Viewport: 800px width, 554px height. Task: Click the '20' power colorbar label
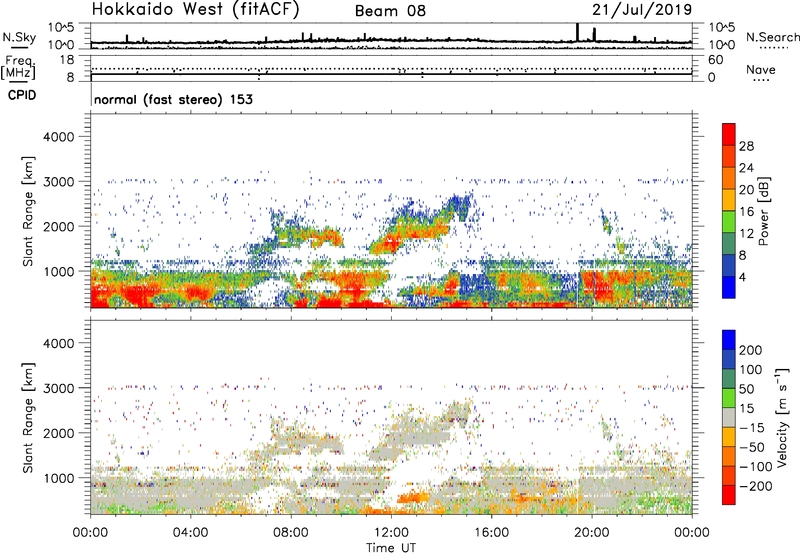746,190
